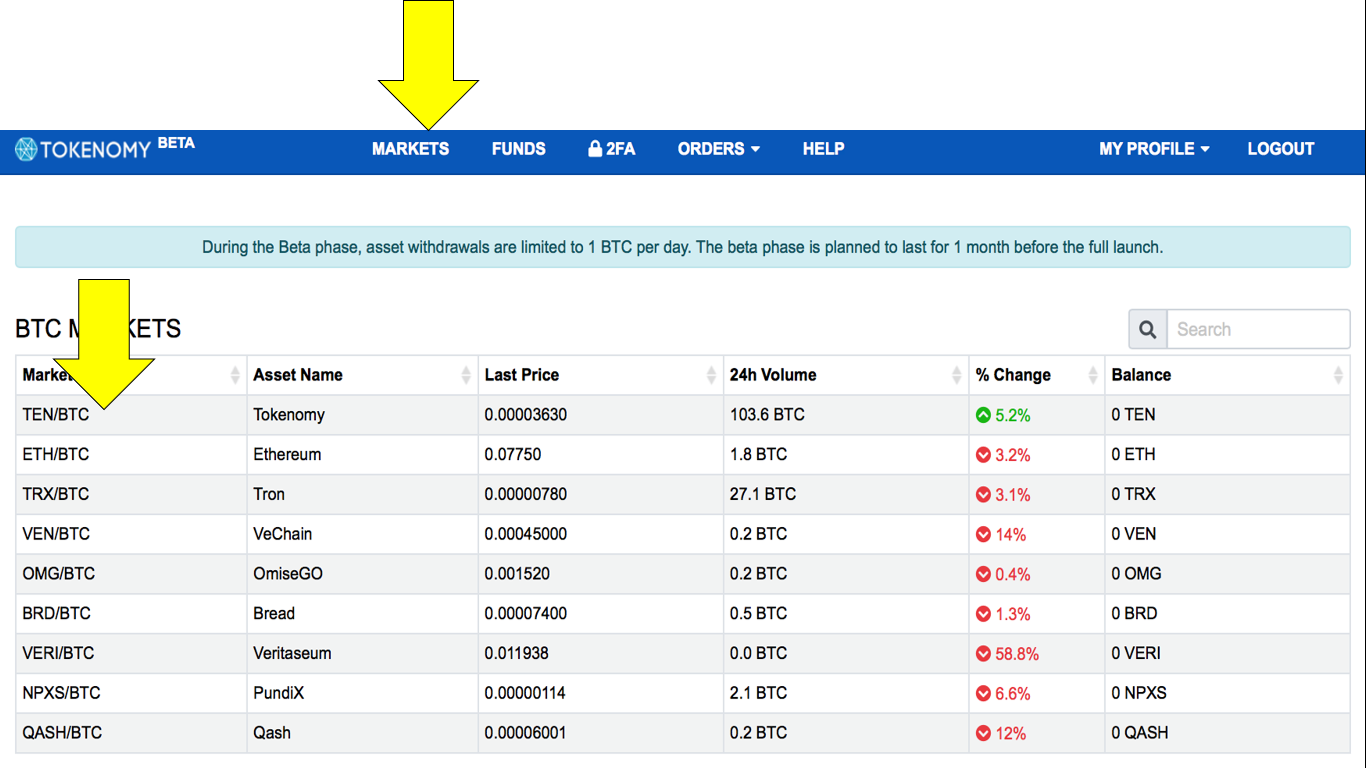Open the OMG/BTC market
The width and height of the screenshot is (1366, 768).
[59, 574]
